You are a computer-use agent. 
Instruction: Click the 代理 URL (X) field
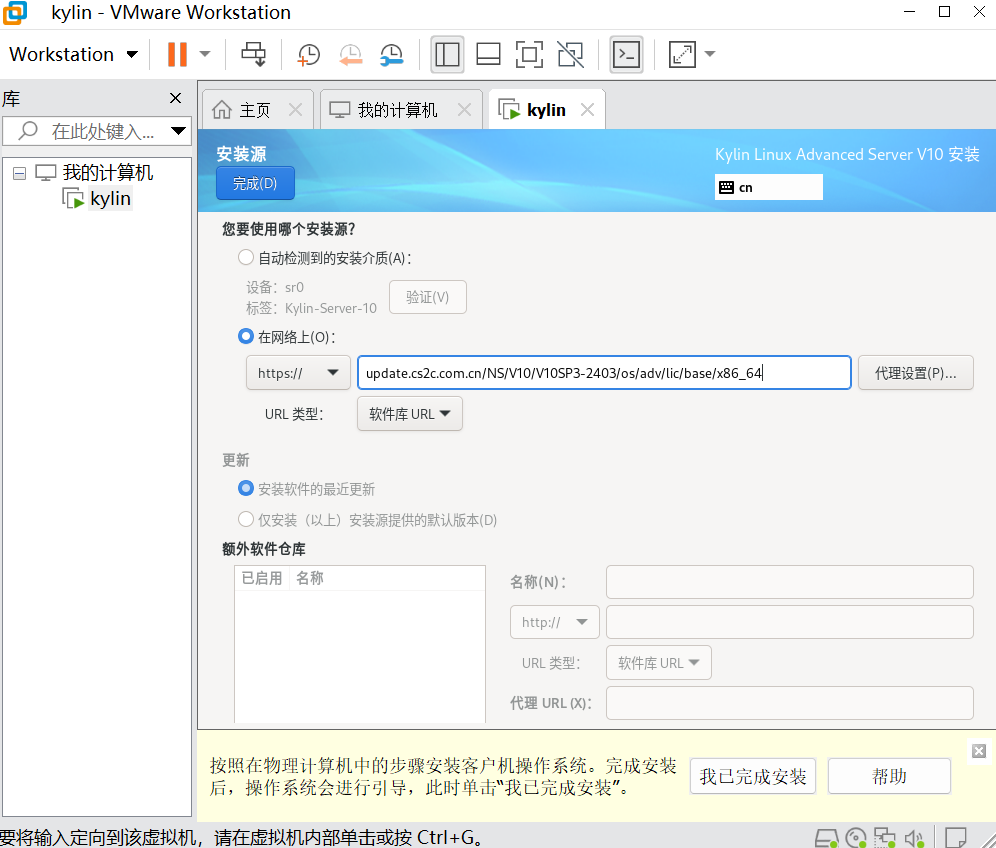pos(790,703)
